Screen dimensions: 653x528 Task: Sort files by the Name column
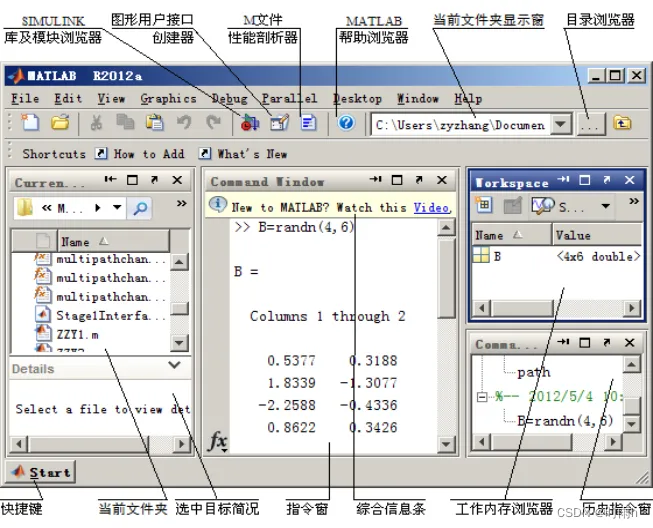[112, 242]
